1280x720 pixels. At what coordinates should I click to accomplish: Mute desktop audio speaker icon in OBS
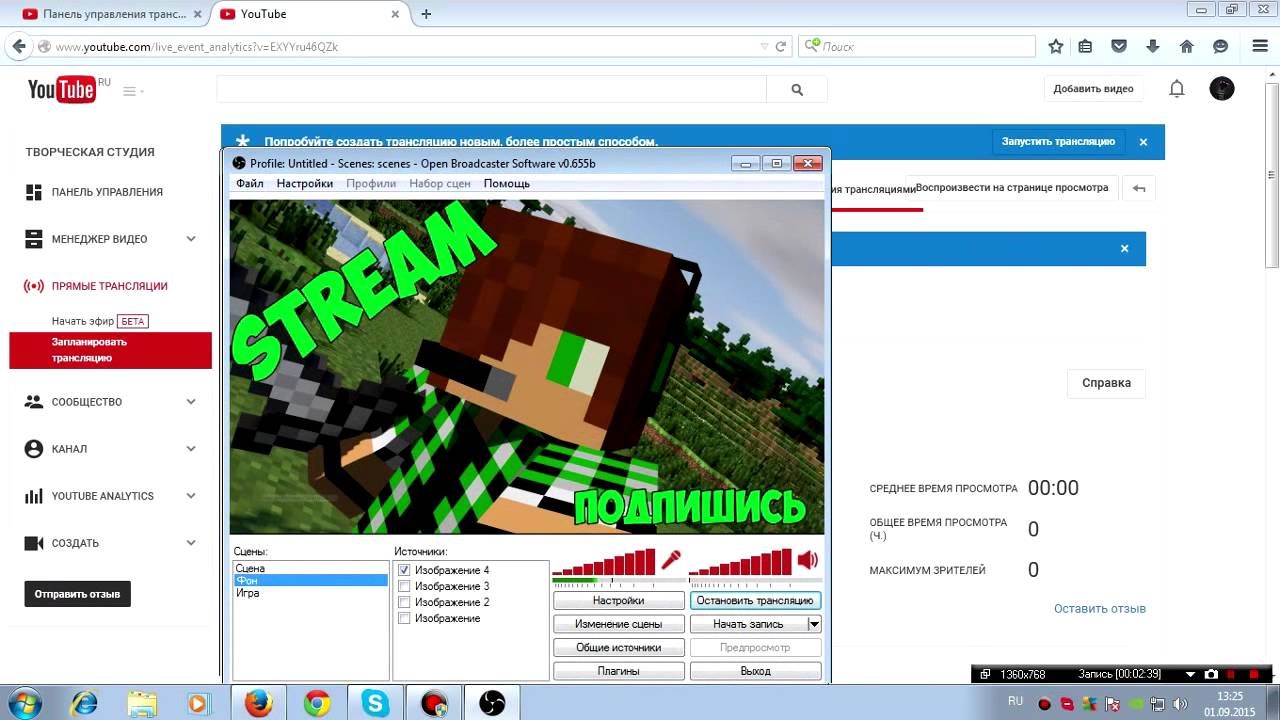pyautogui.click(x=808, y=560)
